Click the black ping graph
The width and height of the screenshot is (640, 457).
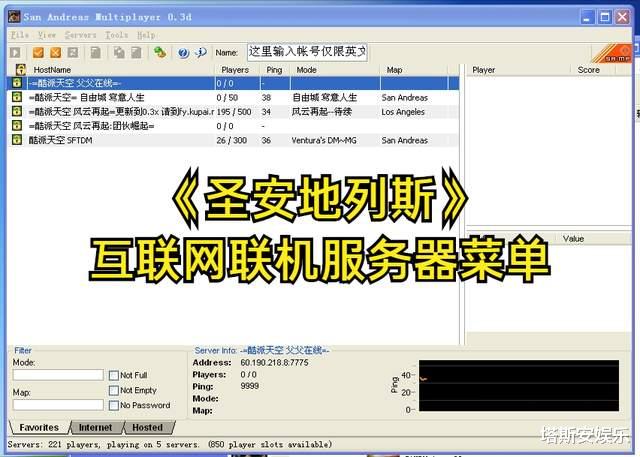pos(519,386)
